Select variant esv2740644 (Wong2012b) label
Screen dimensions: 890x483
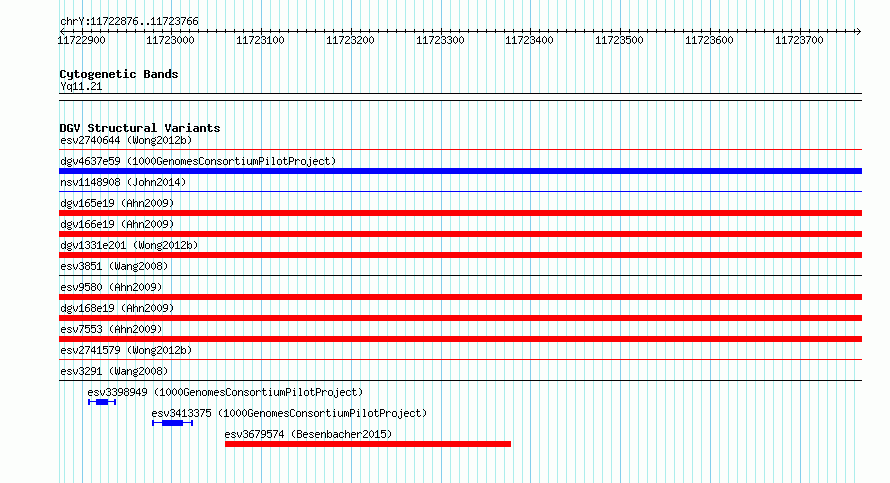pos(126,140)
